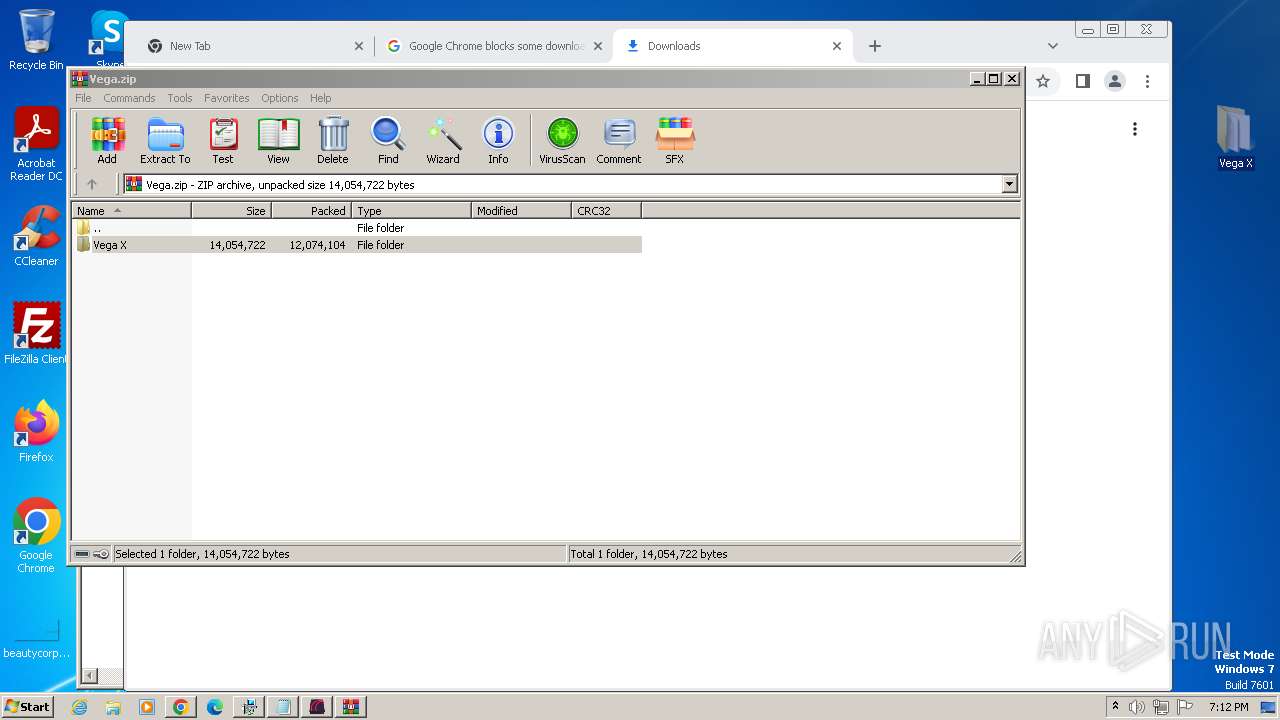Screen dimensions: 1280x720
Task: Switch to the Downloads tab in Chrome
Action: click(x=733, y=46)
